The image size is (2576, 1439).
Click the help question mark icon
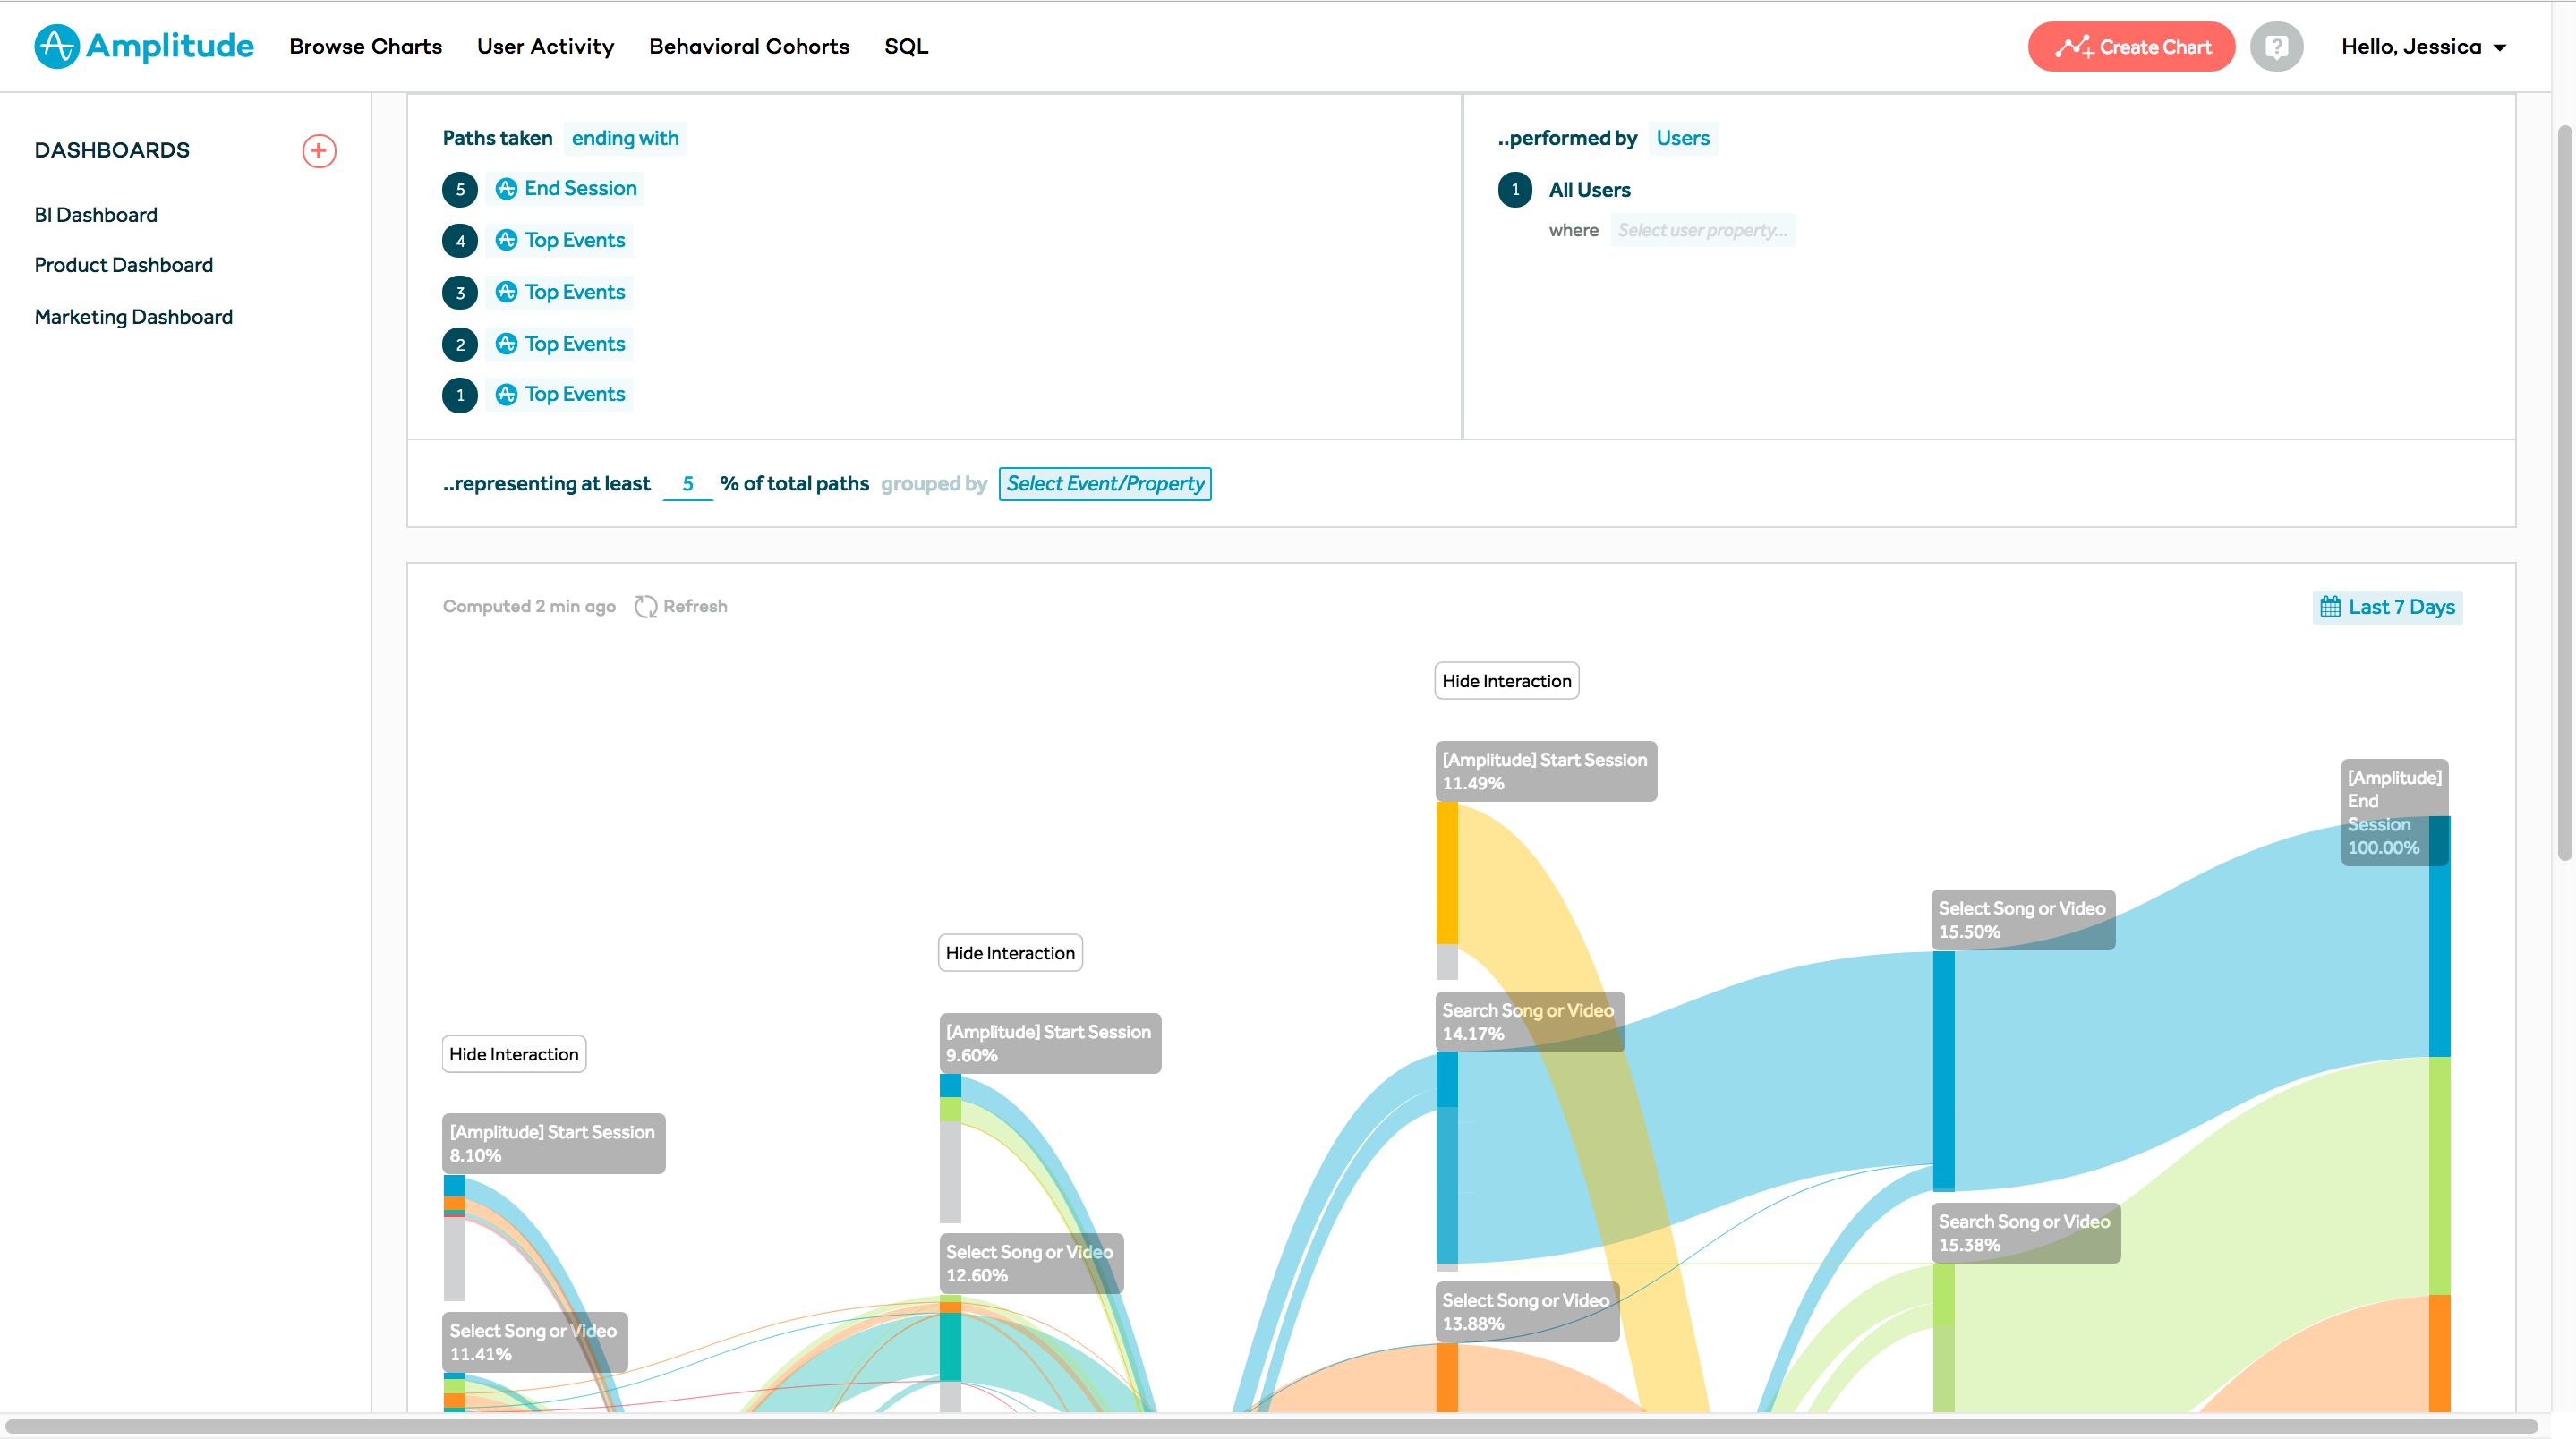tap(2276, 47)
